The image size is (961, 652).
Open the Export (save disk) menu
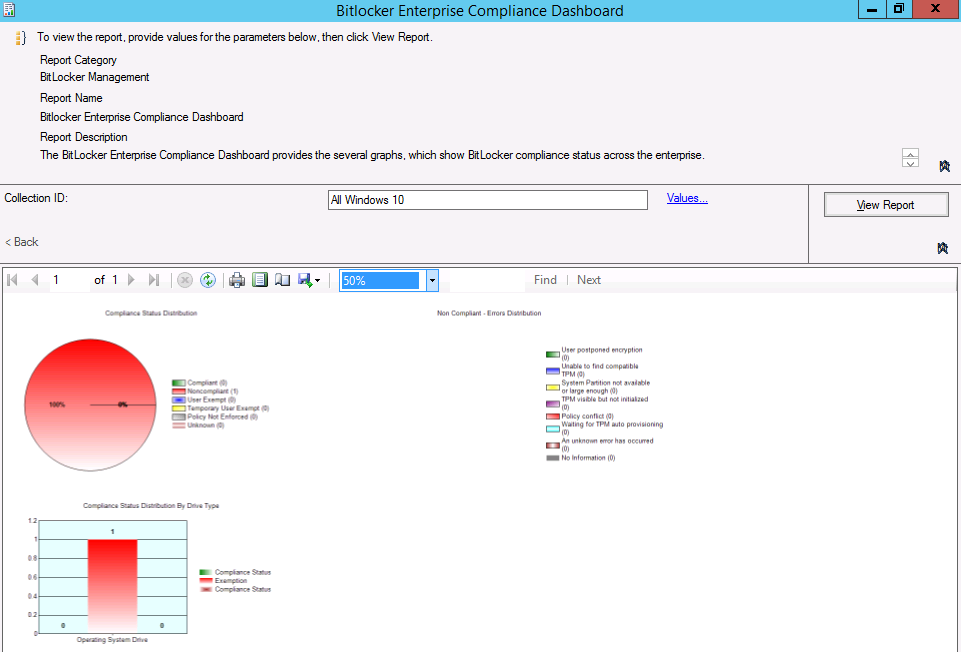click(309, 280)
